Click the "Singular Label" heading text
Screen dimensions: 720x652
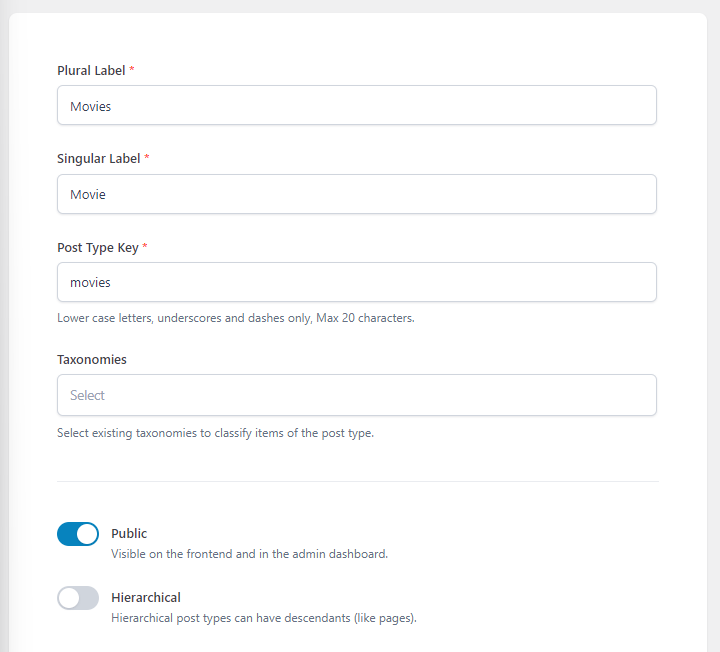tap(98, 158)
